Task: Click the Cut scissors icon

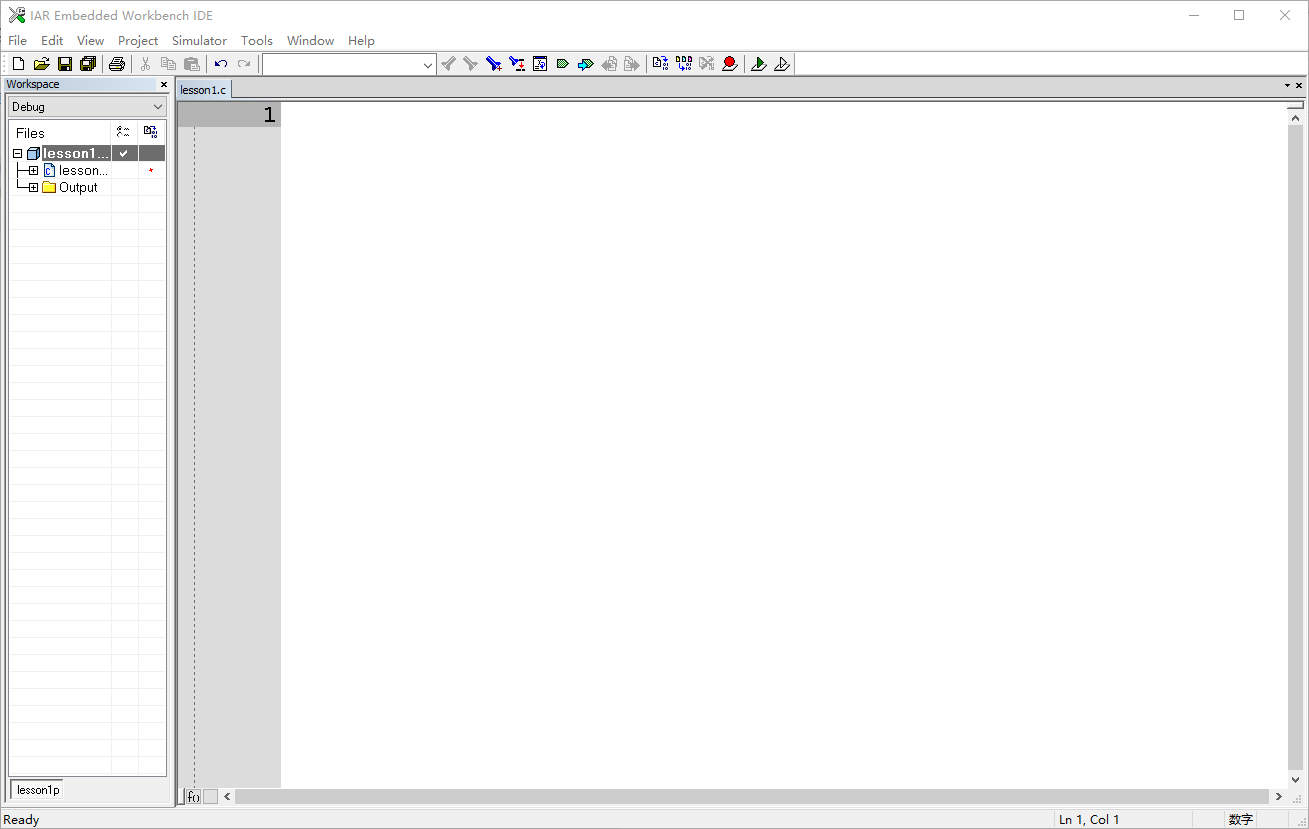Action: [x=145, y=64]
